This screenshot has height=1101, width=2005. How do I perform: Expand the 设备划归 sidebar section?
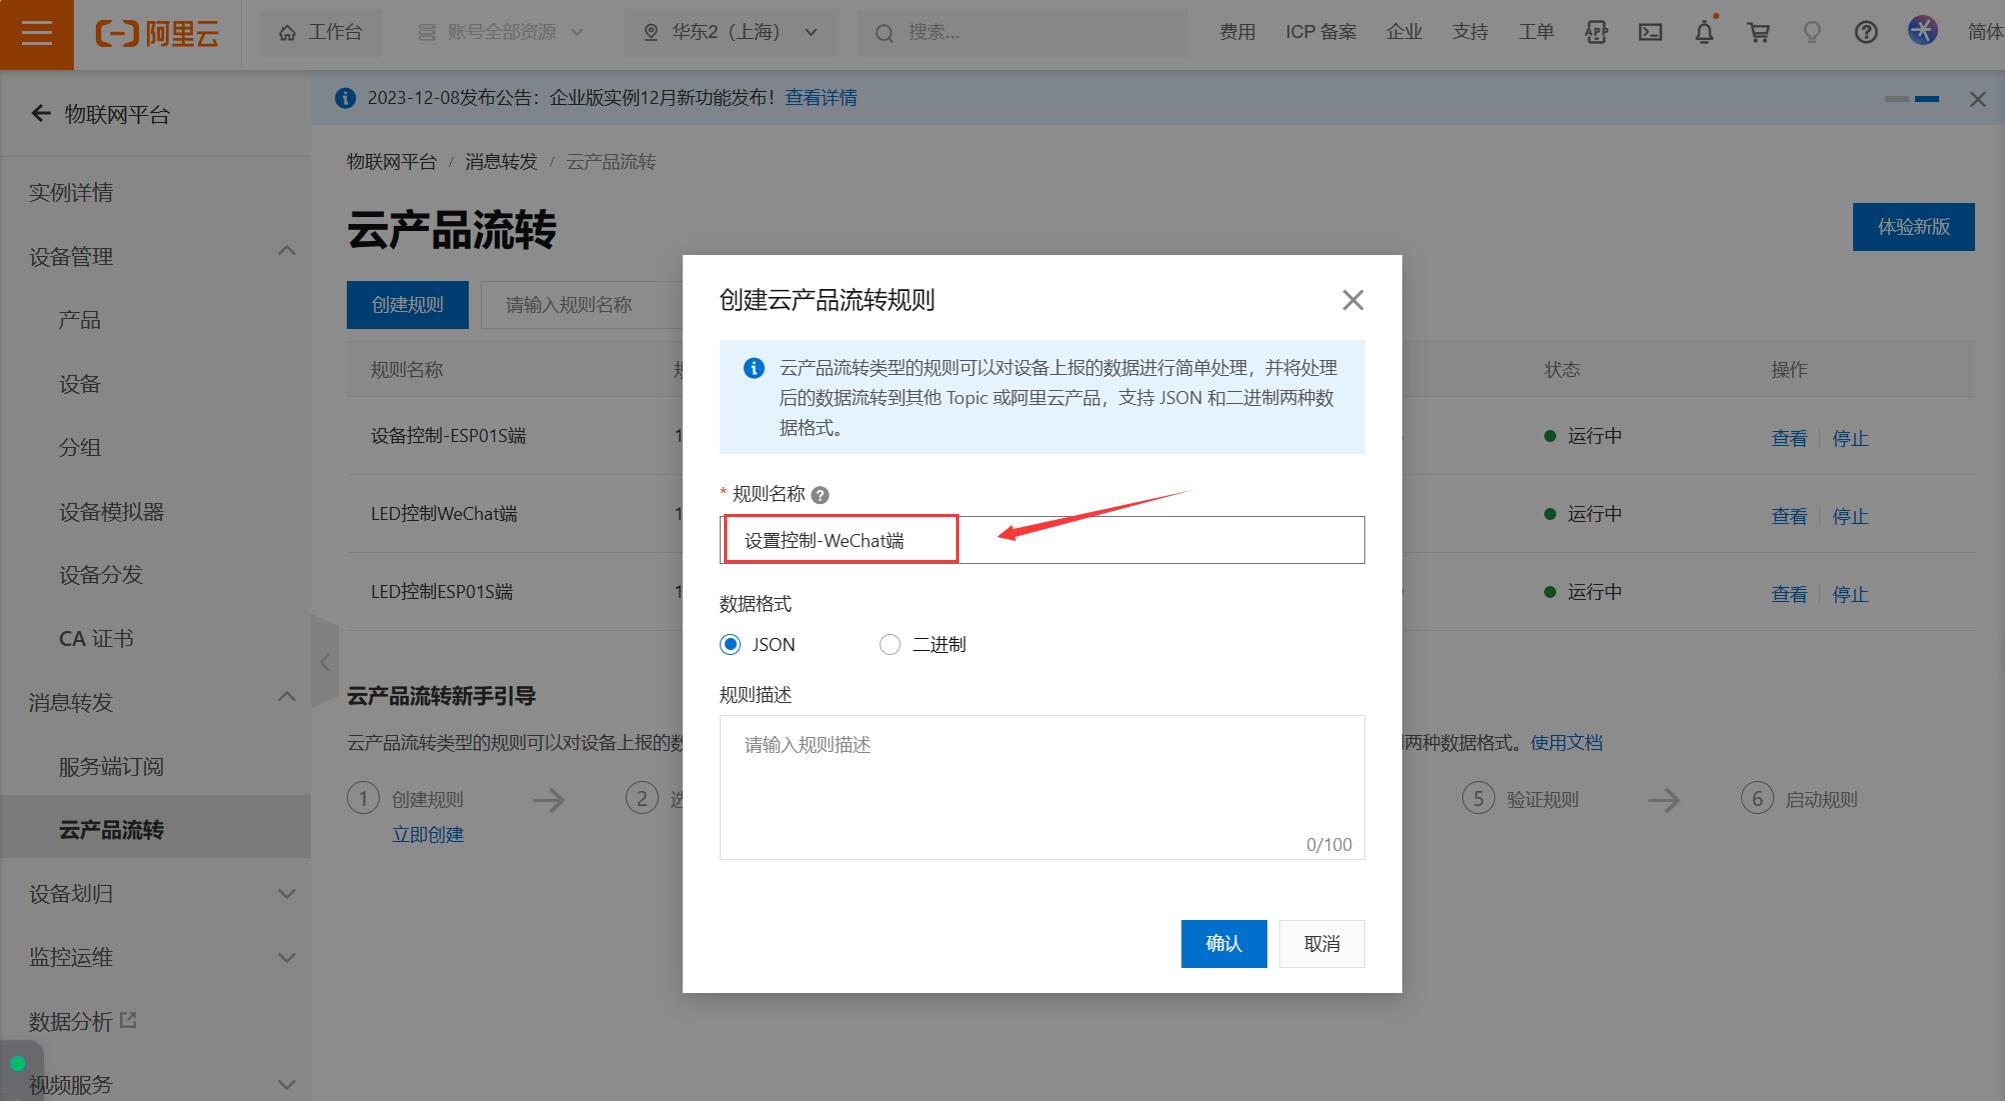[286, 894]
